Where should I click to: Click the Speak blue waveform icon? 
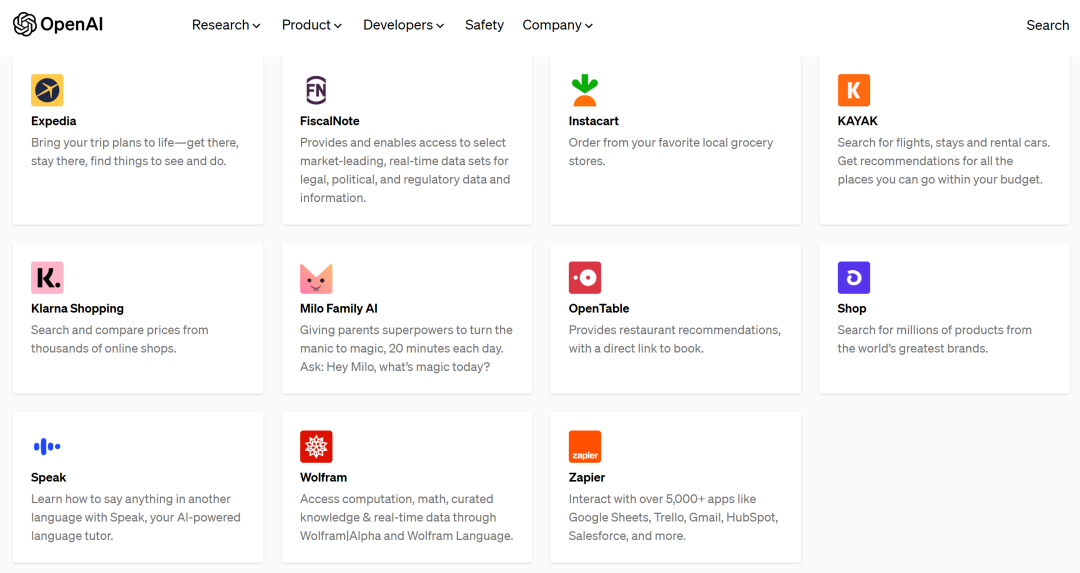[47, 447]
